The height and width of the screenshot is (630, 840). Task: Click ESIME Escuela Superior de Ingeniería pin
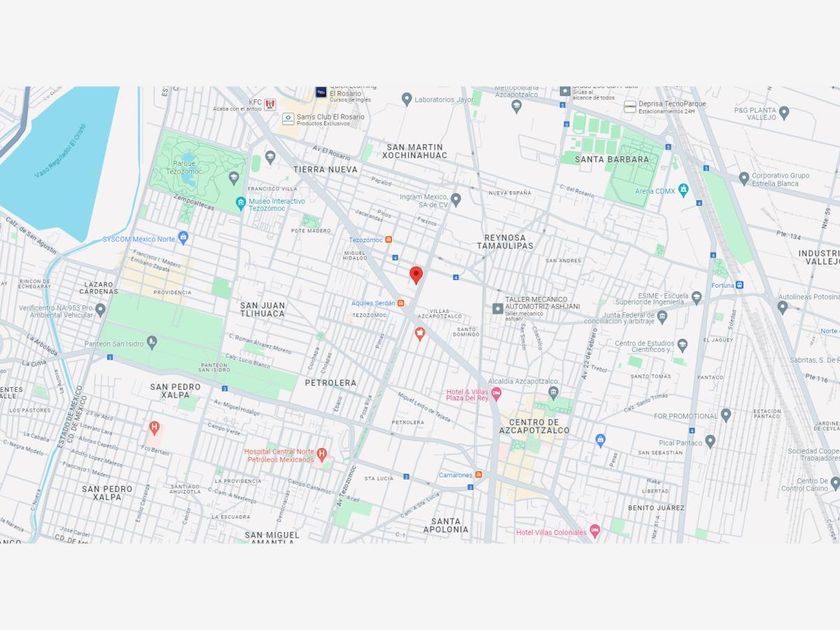[x=696, y=297]
